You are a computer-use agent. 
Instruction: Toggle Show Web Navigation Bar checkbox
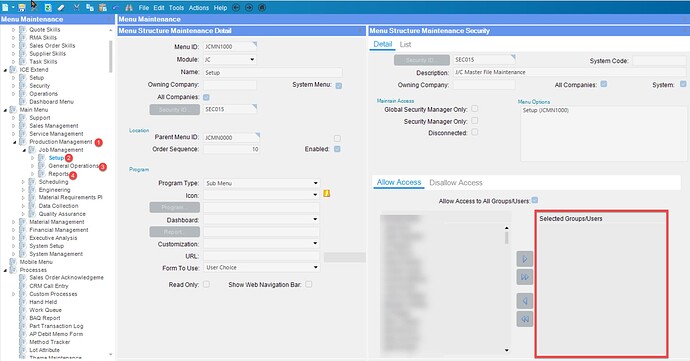[x=308, y=284]
